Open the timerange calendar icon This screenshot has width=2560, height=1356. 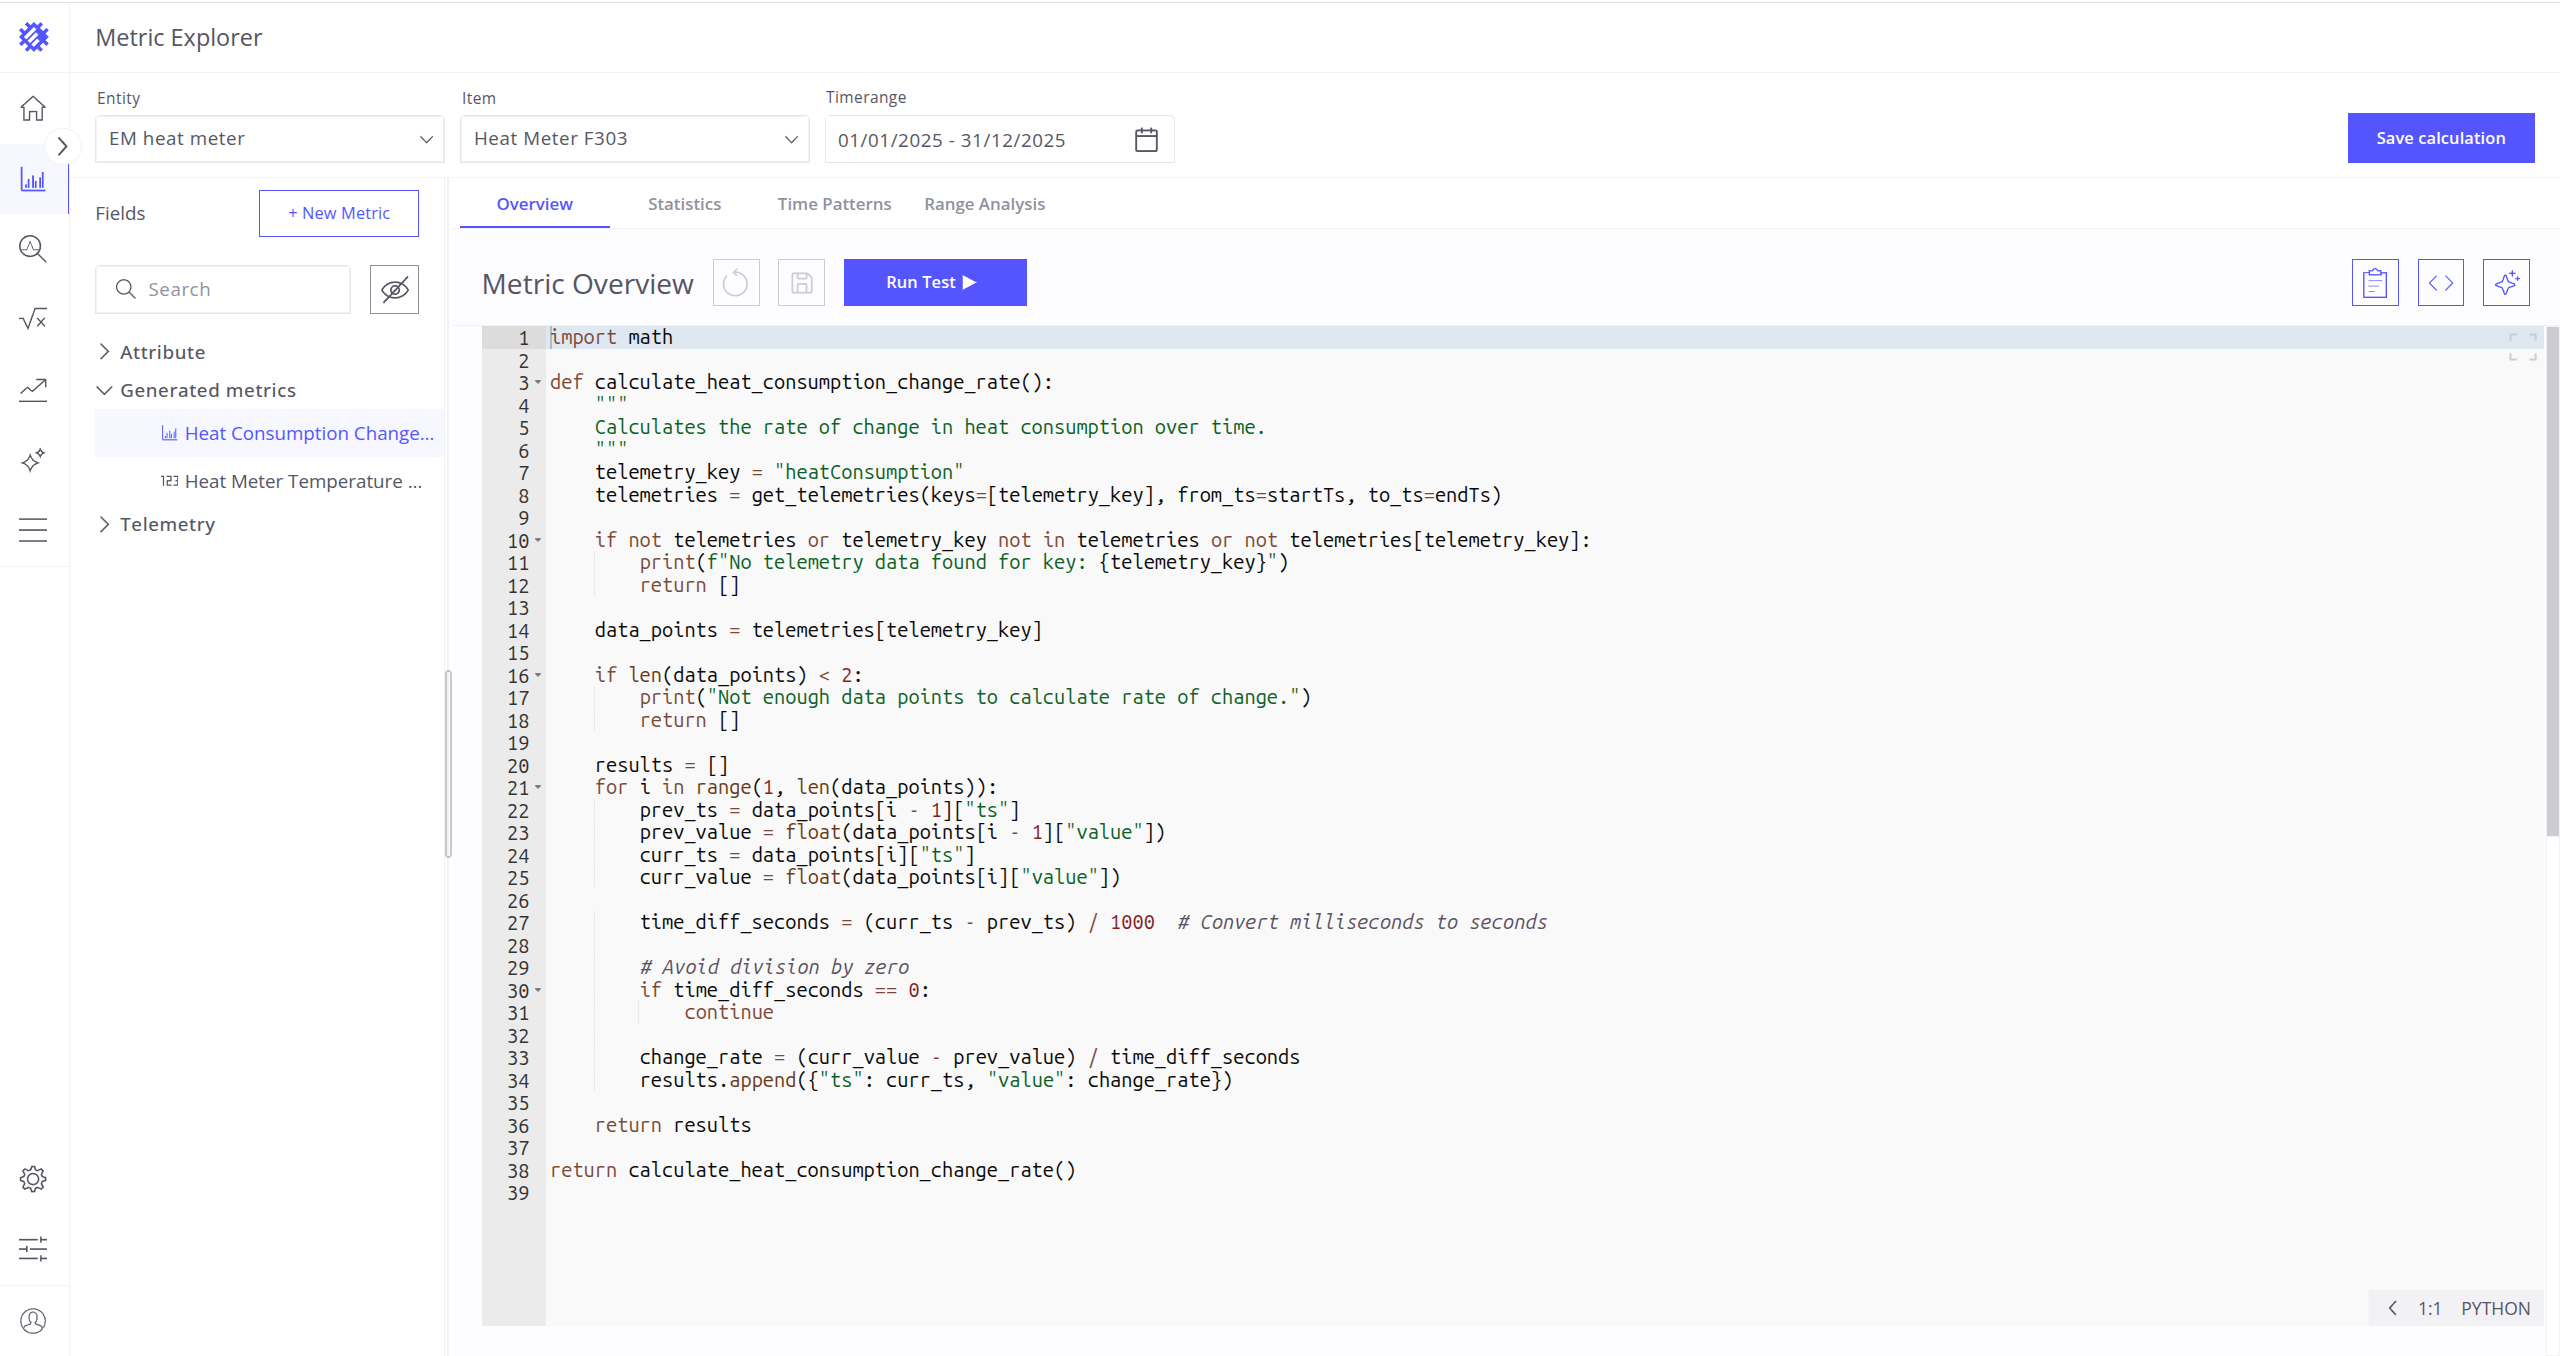1146,140
